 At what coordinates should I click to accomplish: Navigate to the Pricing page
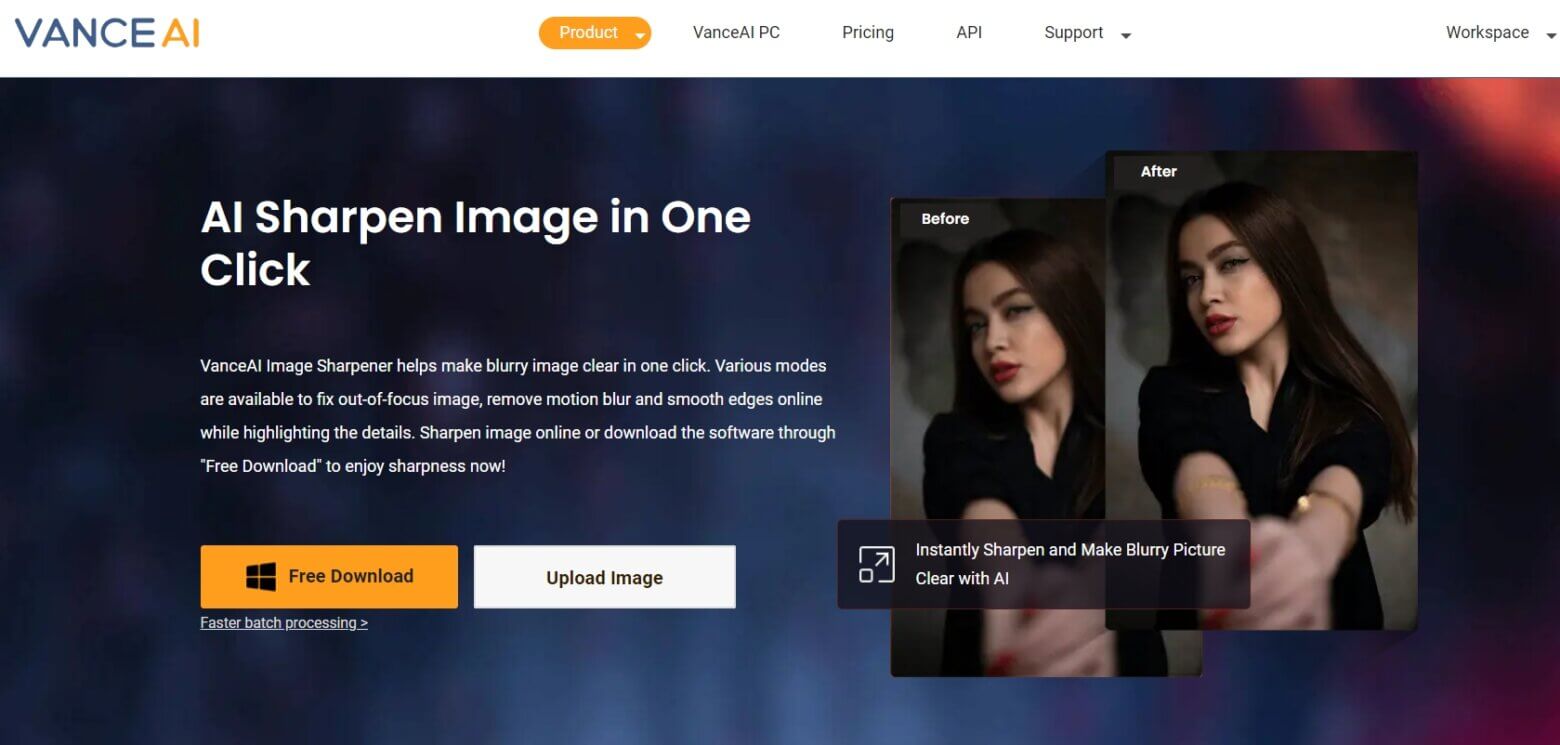(867, 32)
